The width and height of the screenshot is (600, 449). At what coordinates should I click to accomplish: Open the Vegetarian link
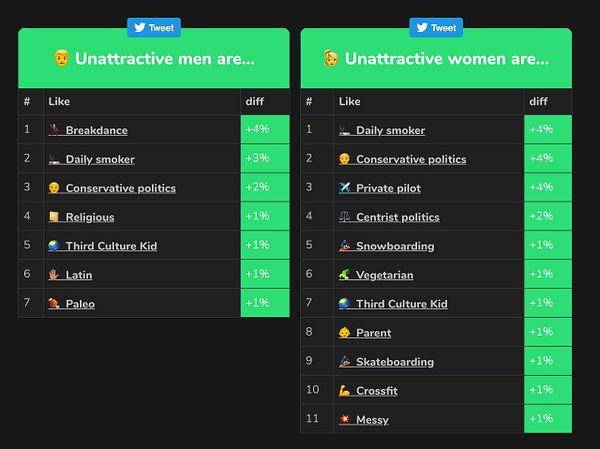point(384,276)
